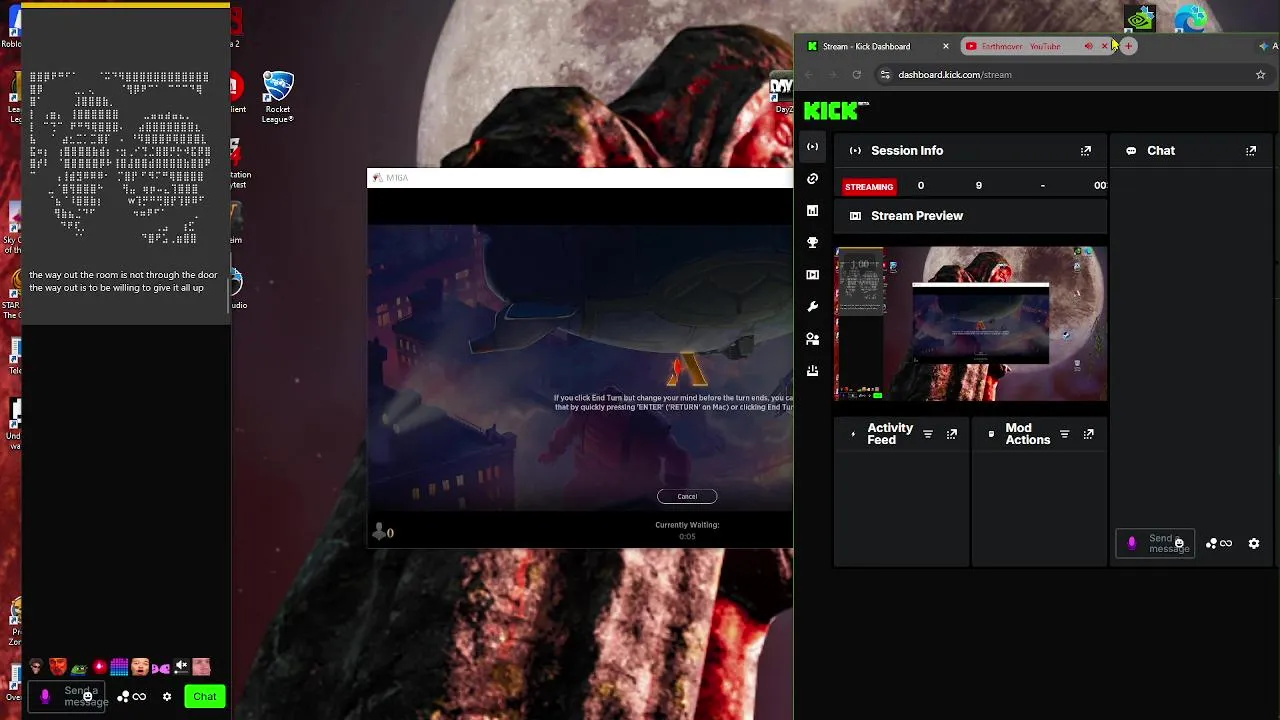Click the Session Info panel header
Screen dimensions: 1280x720
point(970,151)
